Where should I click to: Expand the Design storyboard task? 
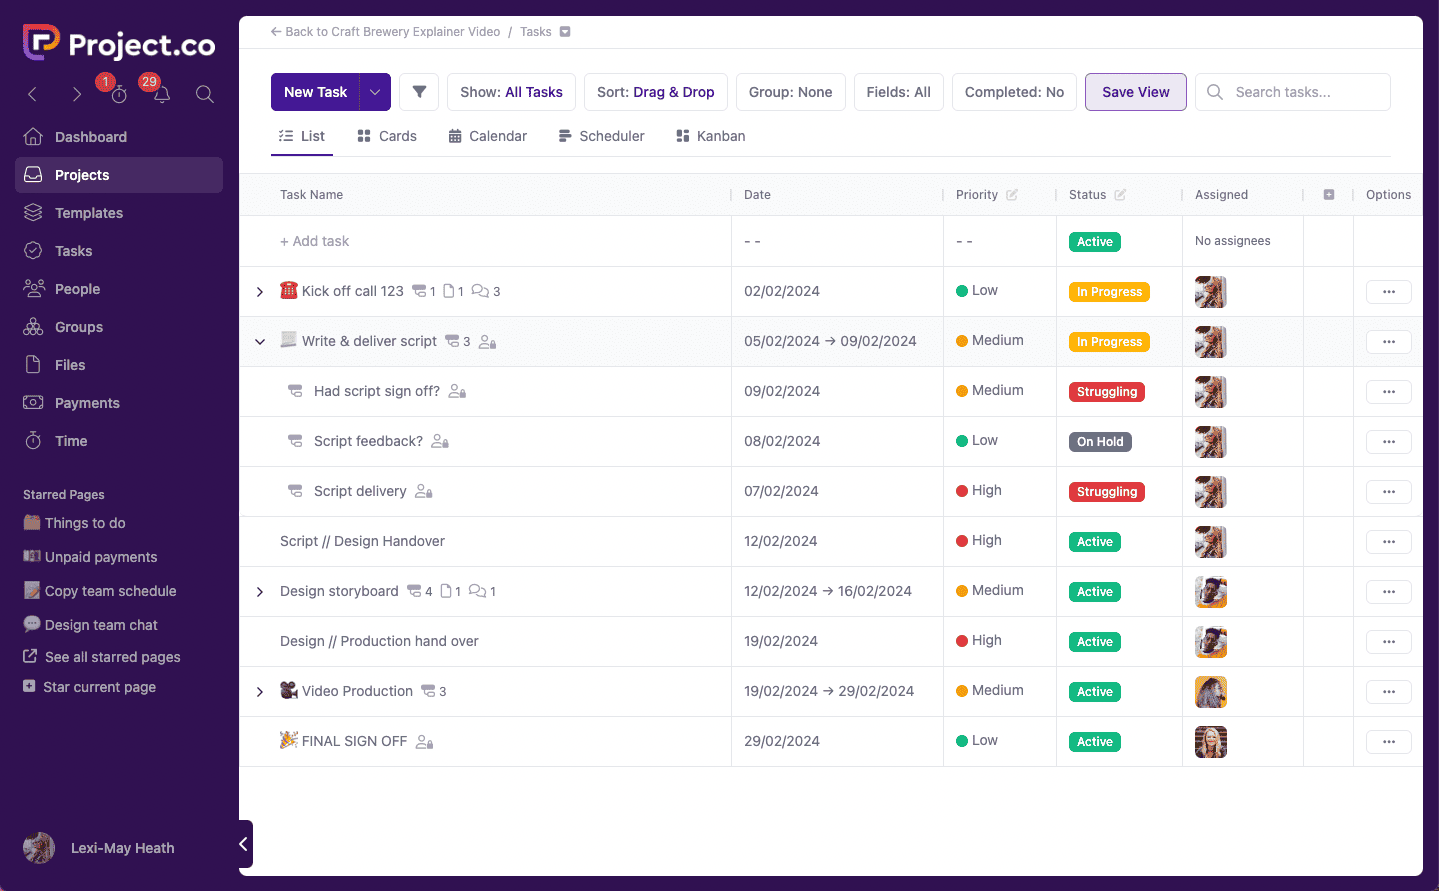260,591
